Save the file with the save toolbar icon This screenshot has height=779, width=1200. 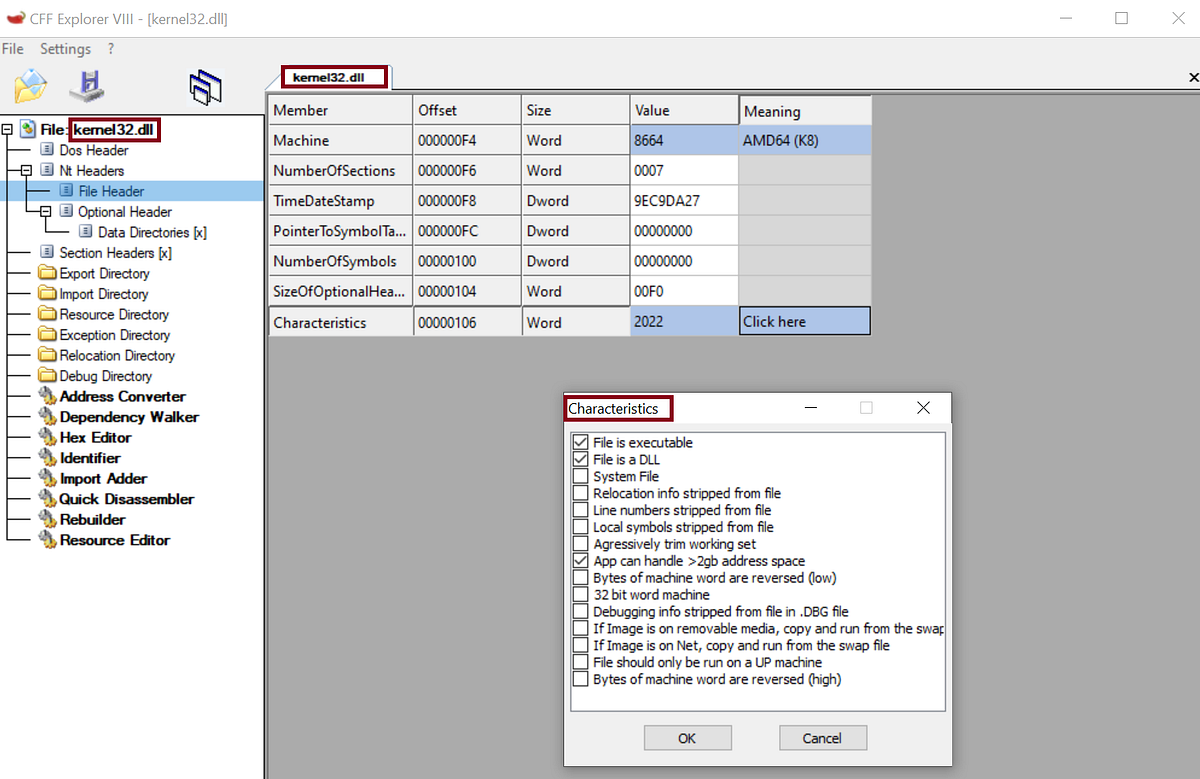click(x=87, y=87)
